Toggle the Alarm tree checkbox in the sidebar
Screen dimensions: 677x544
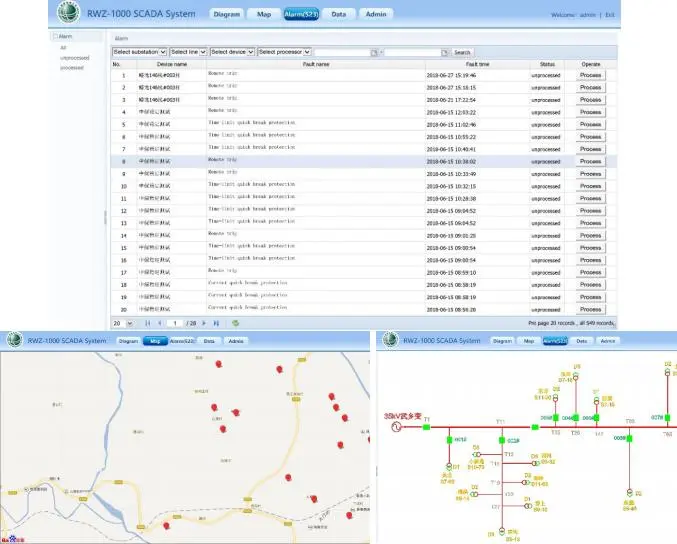pos(55,36)
